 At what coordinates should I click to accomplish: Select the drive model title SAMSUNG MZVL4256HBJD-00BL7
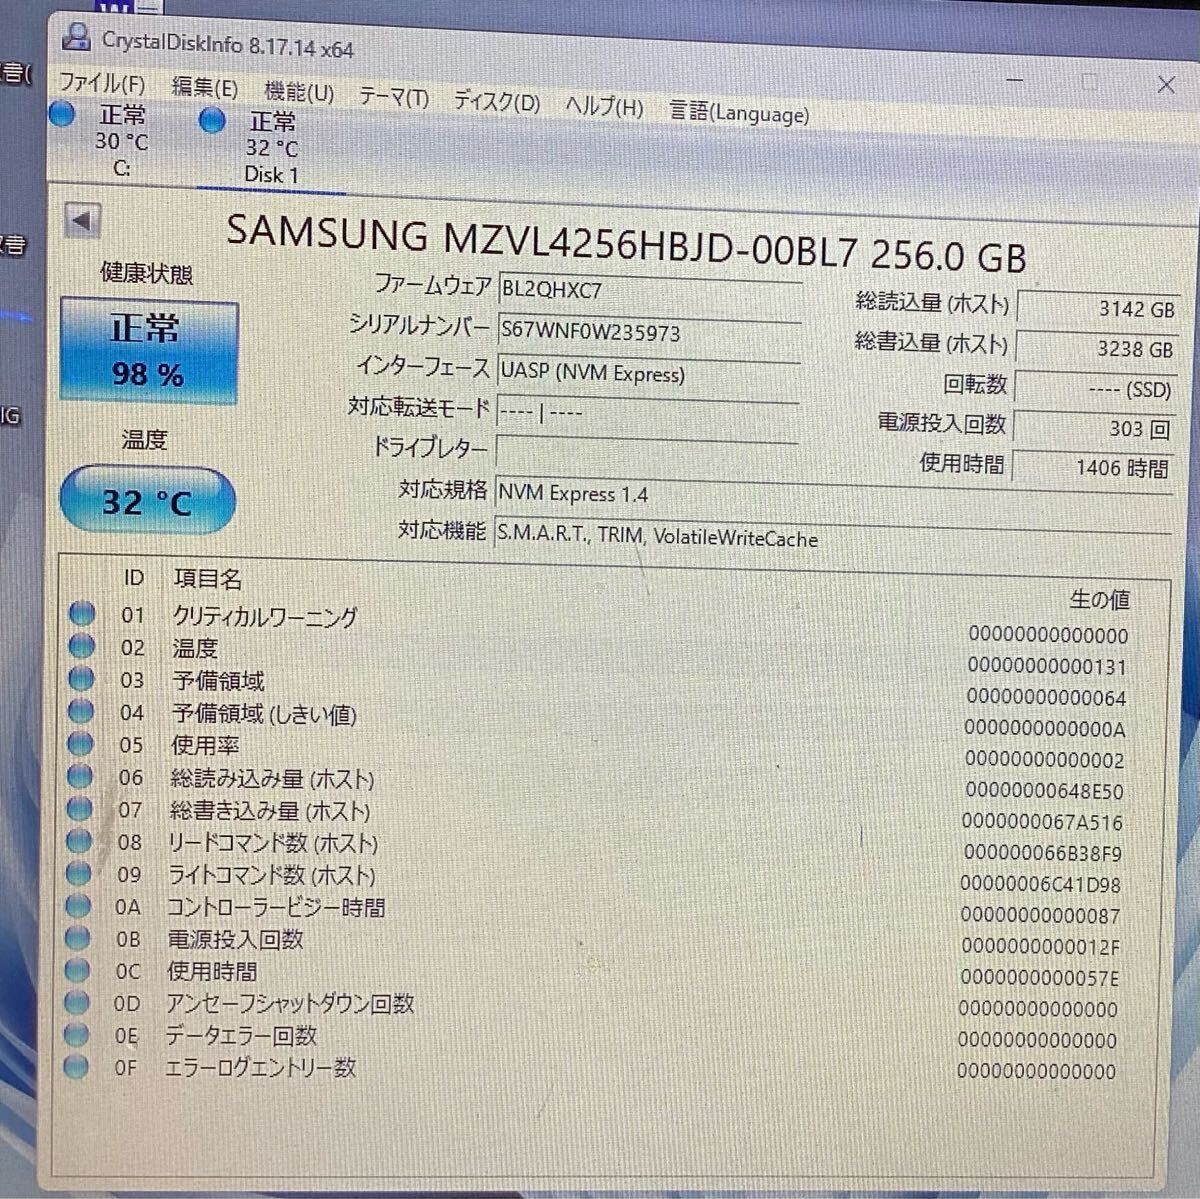coord(541,243)
